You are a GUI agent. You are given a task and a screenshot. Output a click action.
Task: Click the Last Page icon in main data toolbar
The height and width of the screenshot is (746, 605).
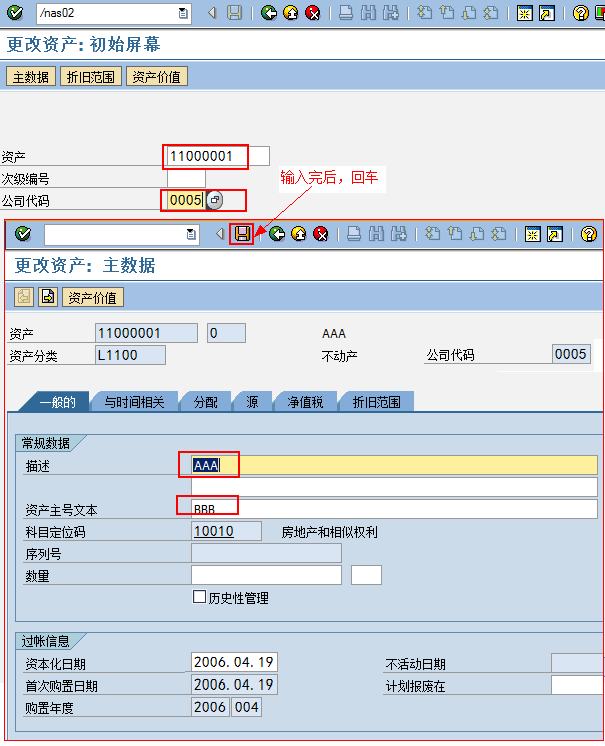(498, 234)
